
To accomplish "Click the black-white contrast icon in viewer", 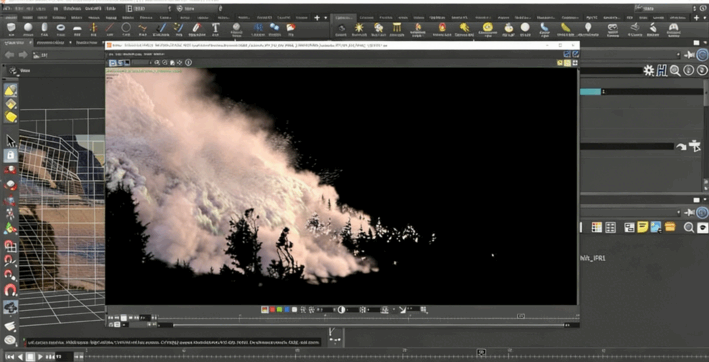I will pos(341,310).
